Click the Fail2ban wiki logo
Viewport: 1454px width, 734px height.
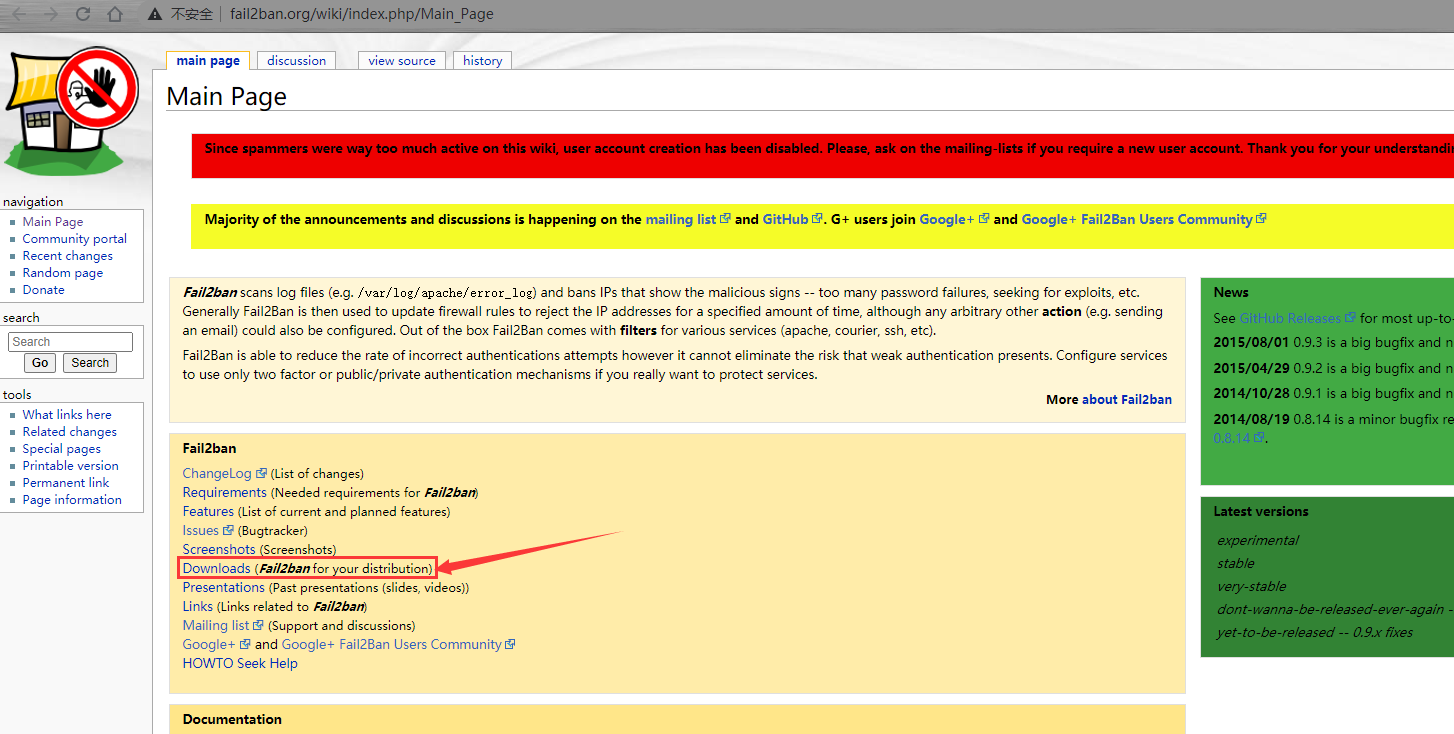pyautogui.click(x=71, y=110)
